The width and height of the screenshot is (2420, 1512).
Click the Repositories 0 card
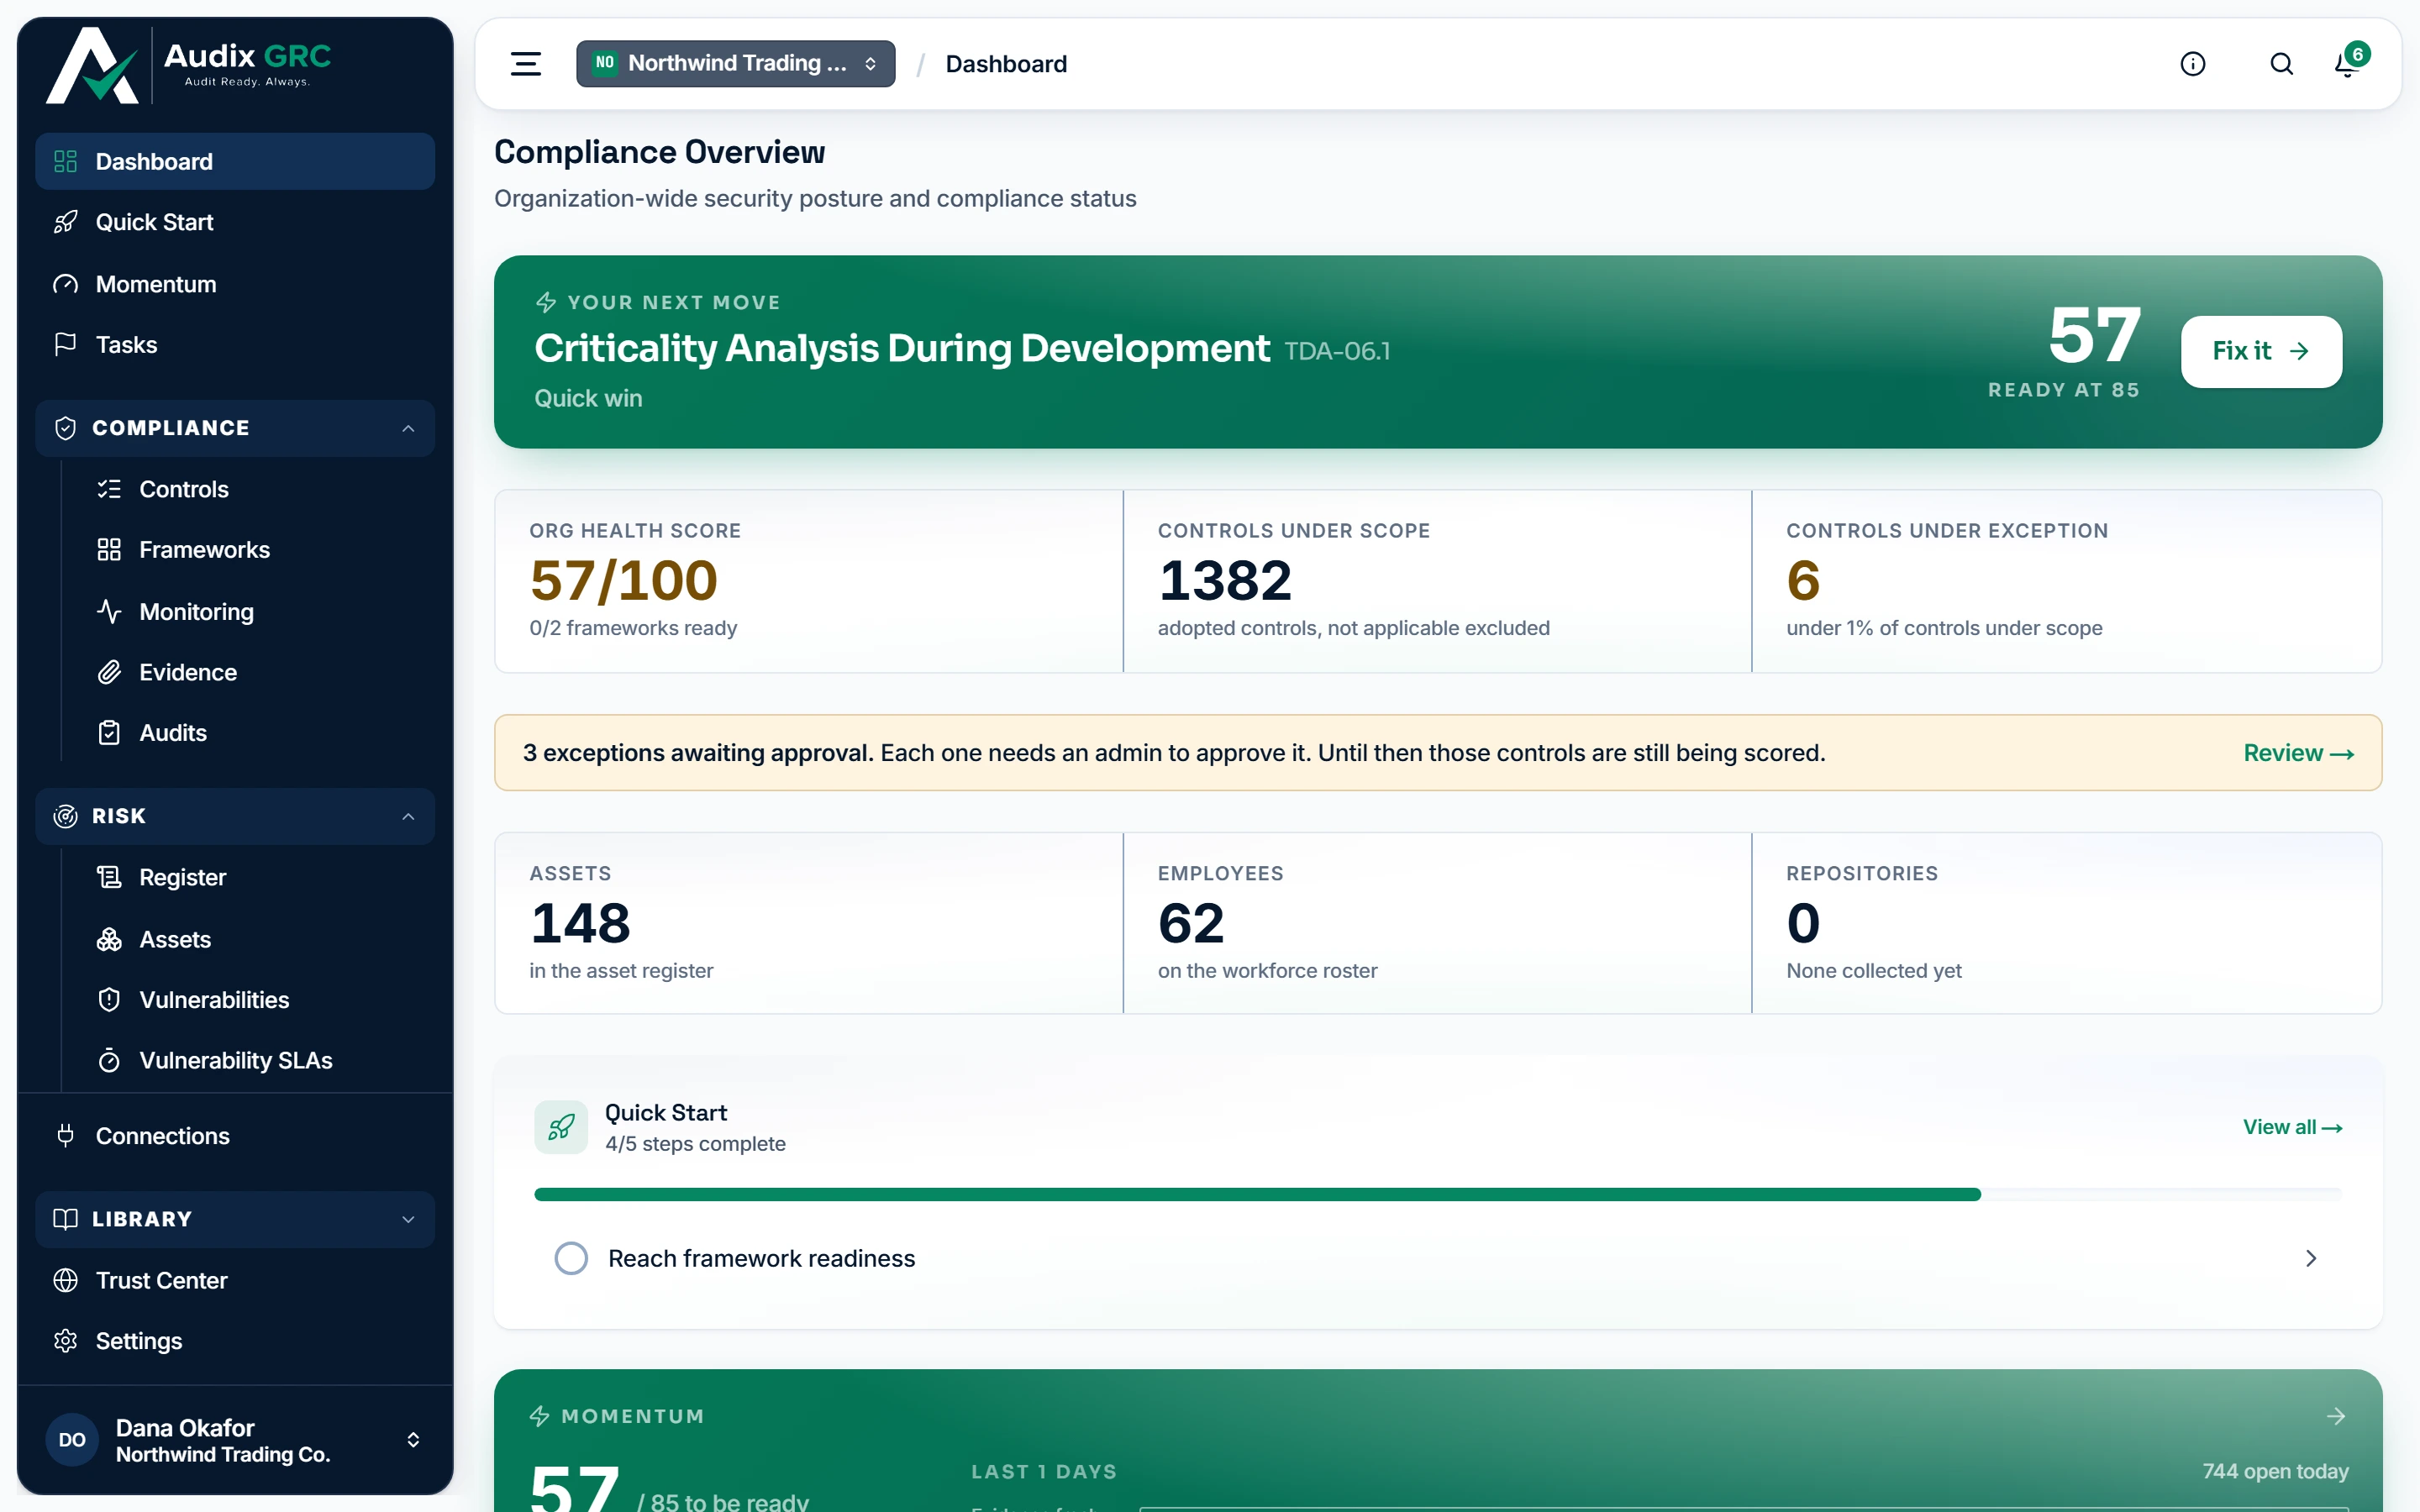tap(2067, 923)
